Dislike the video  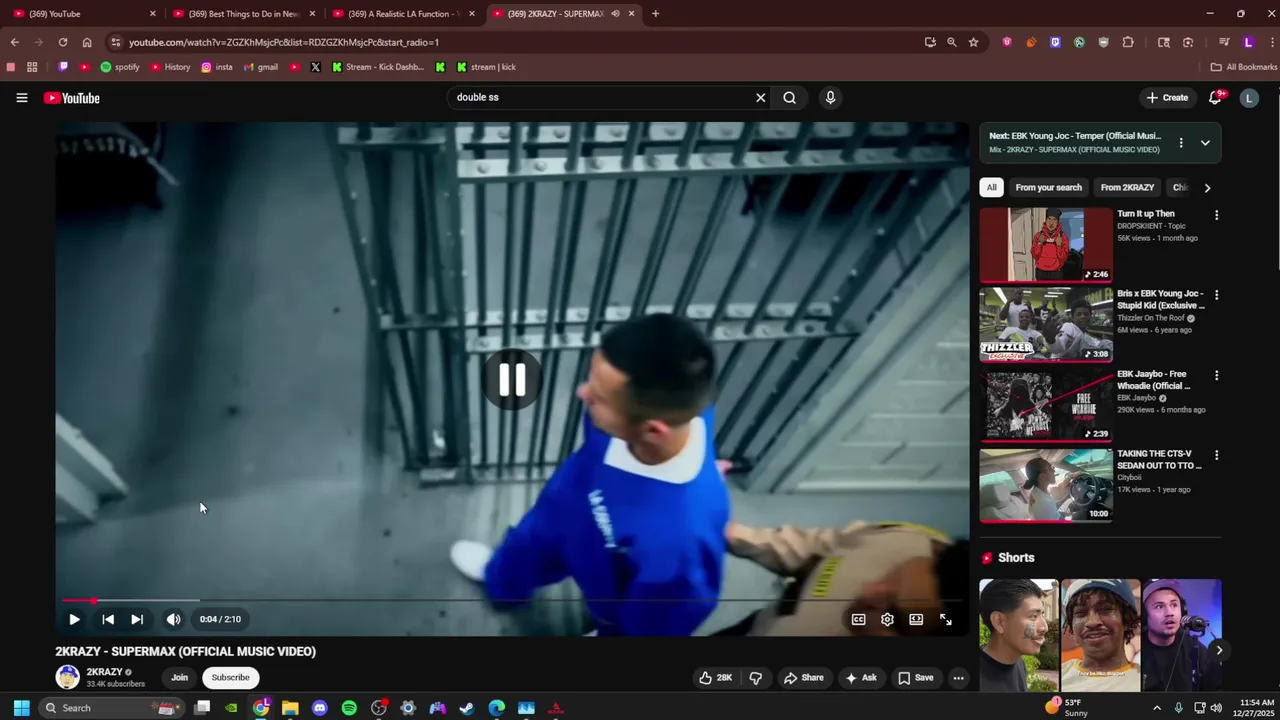tap(755, 677)
